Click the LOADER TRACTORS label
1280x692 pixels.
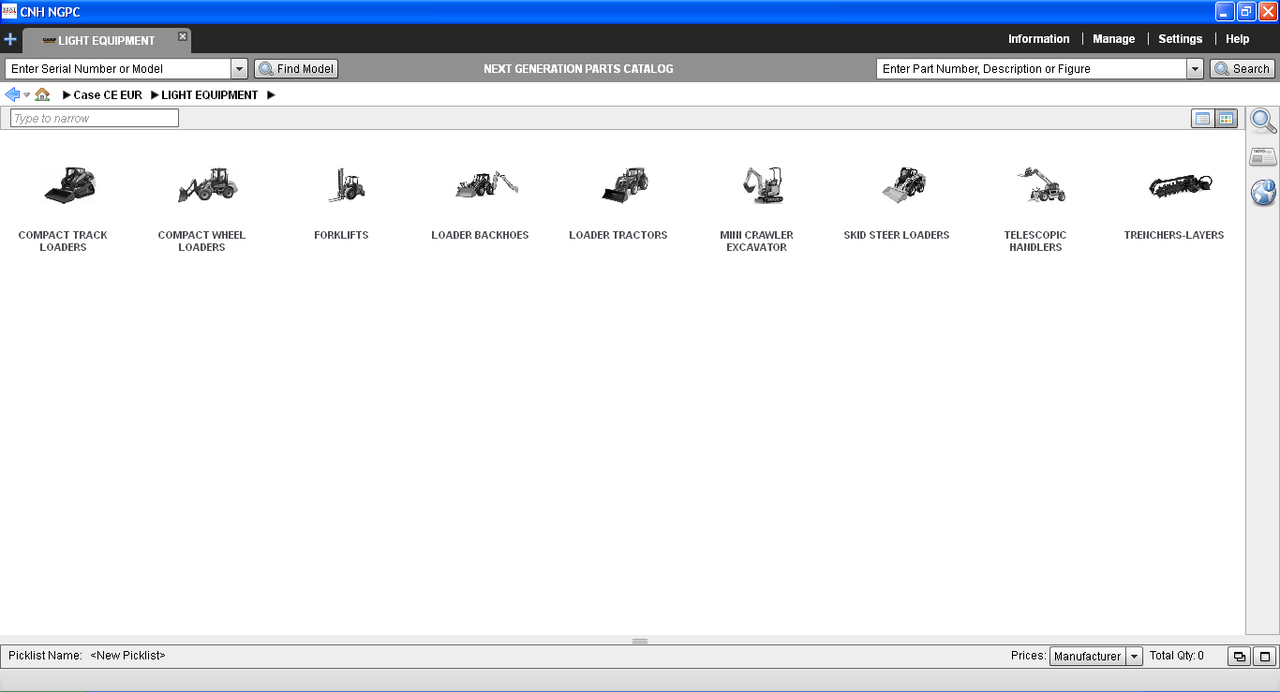click(x=618, y=235)
